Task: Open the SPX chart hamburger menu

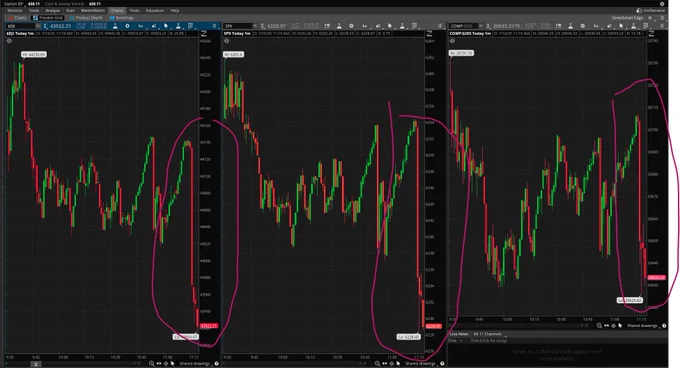Action: [x=440, y=26]
